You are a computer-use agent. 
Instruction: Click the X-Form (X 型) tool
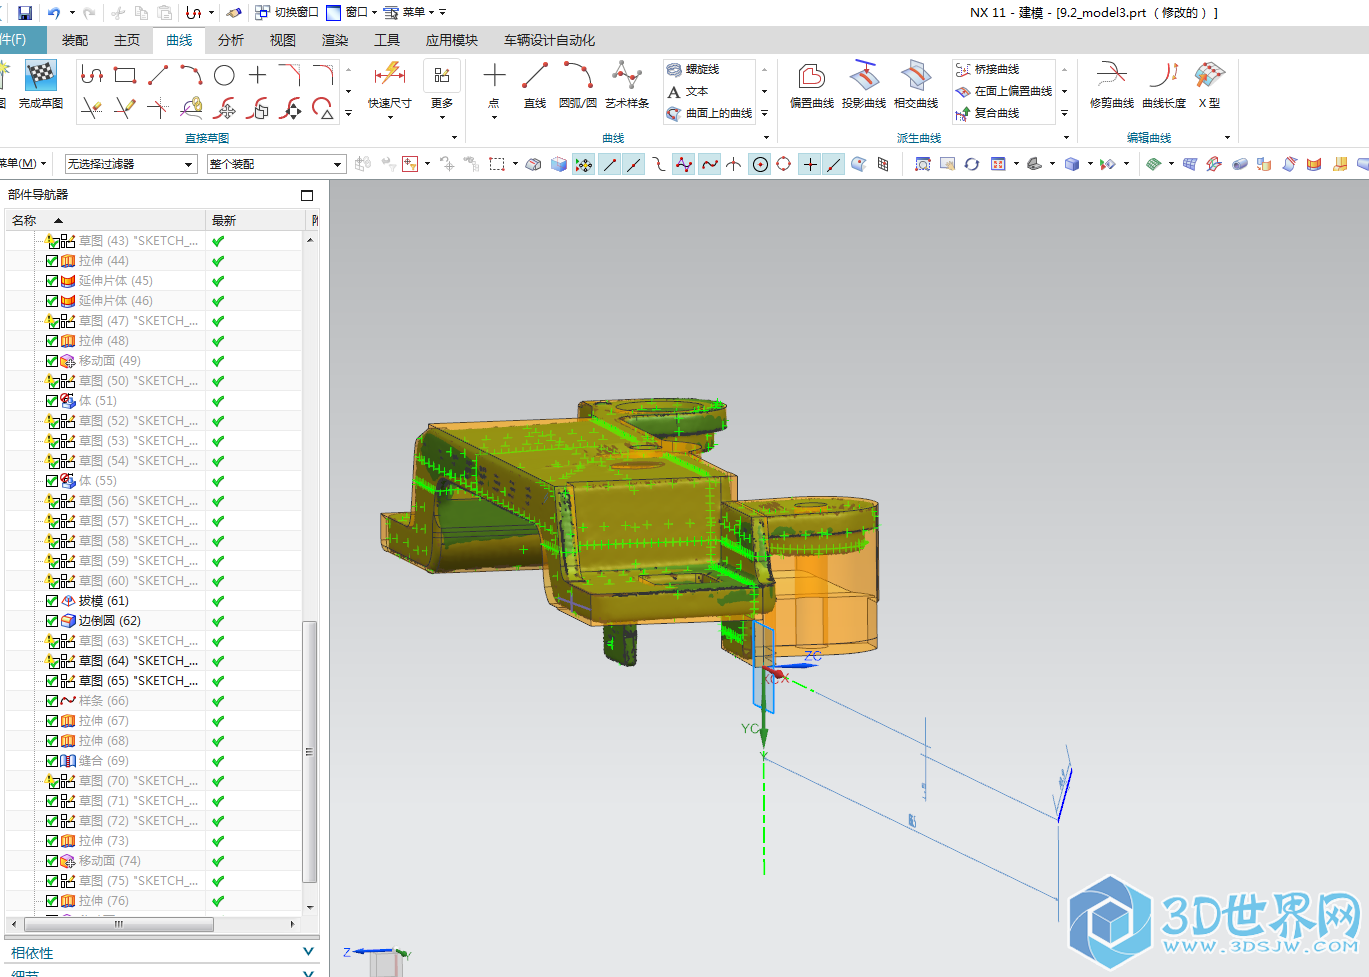pyautogui.click(x=1210, y=85)
